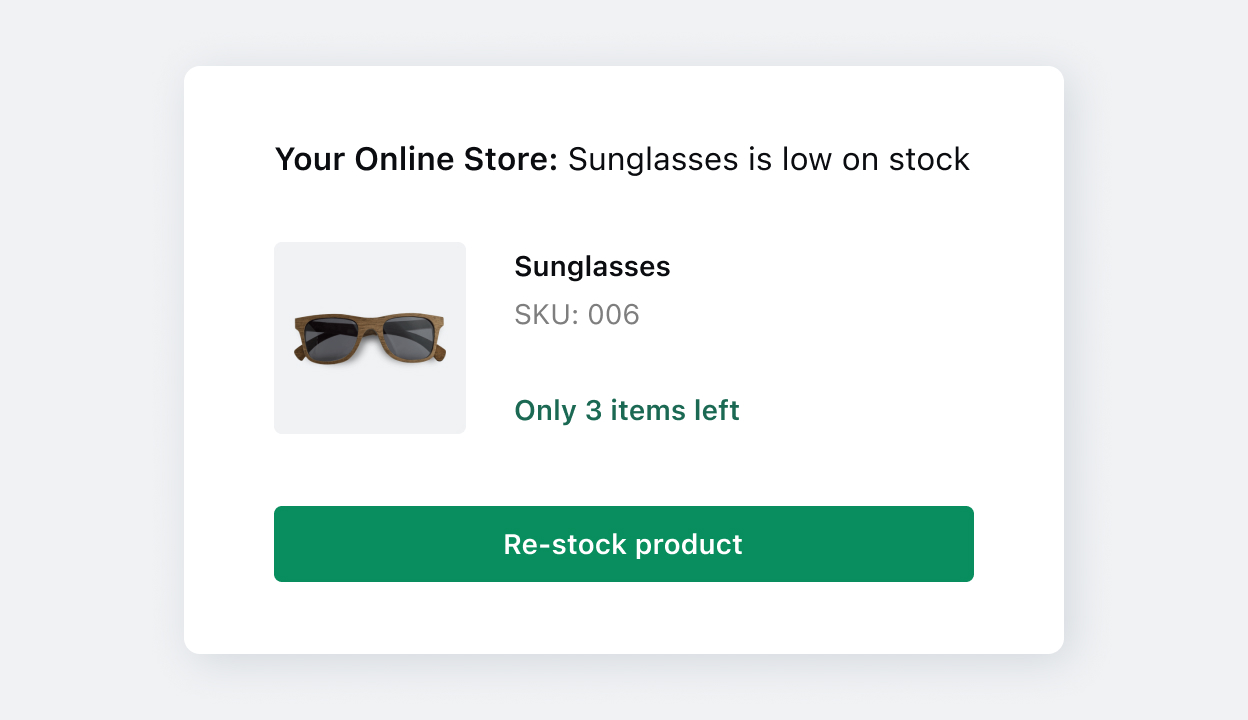Select the 'Sunglasses is low on stock' headline
This screenshot has width=1248, height=720.
pos(769,159)
